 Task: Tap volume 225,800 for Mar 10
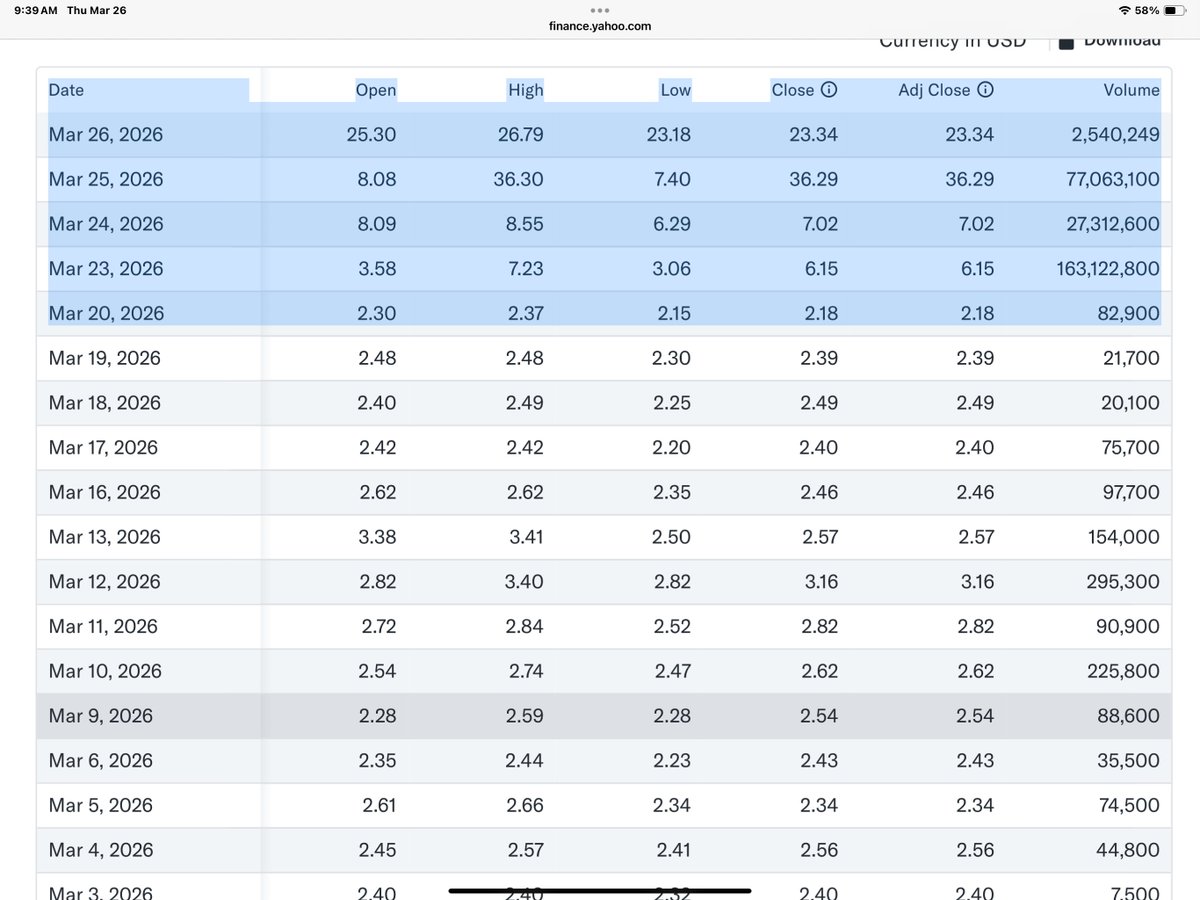point(1124,671)
